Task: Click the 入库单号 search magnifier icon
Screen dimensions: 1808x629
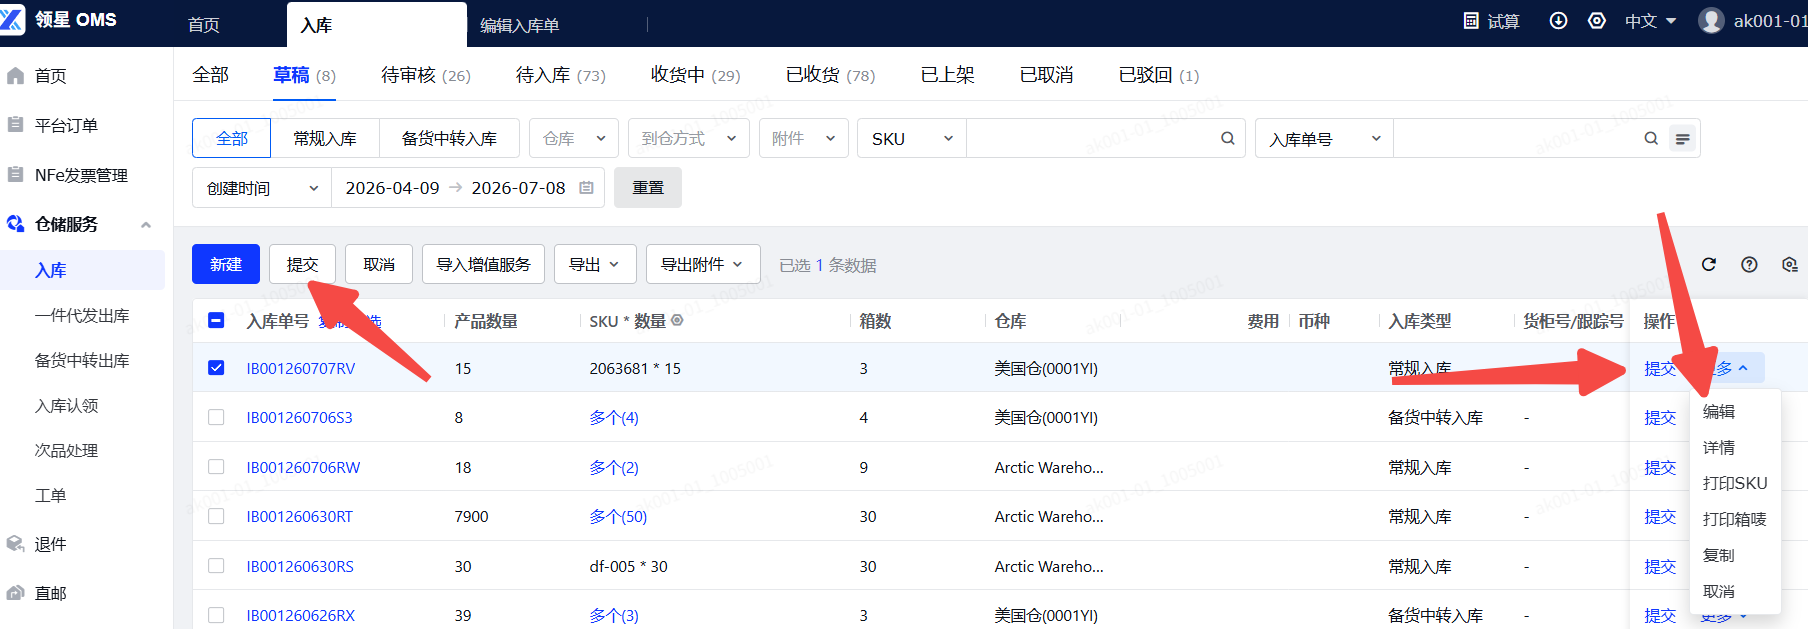Action: click(x=1651, y=138)
